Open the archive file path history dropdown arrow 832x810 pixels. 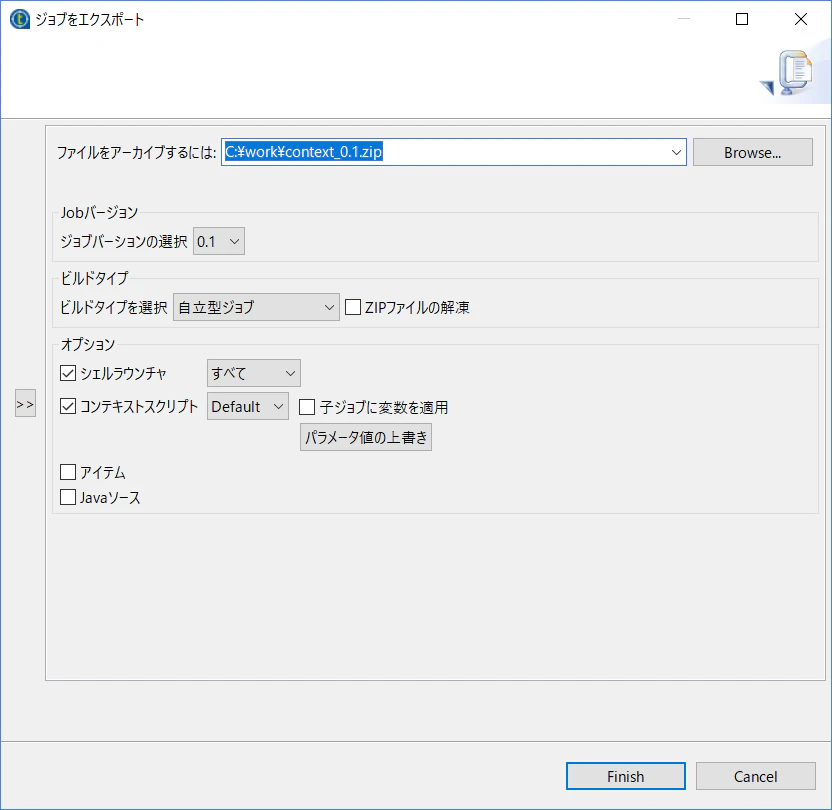coord(677,152)
